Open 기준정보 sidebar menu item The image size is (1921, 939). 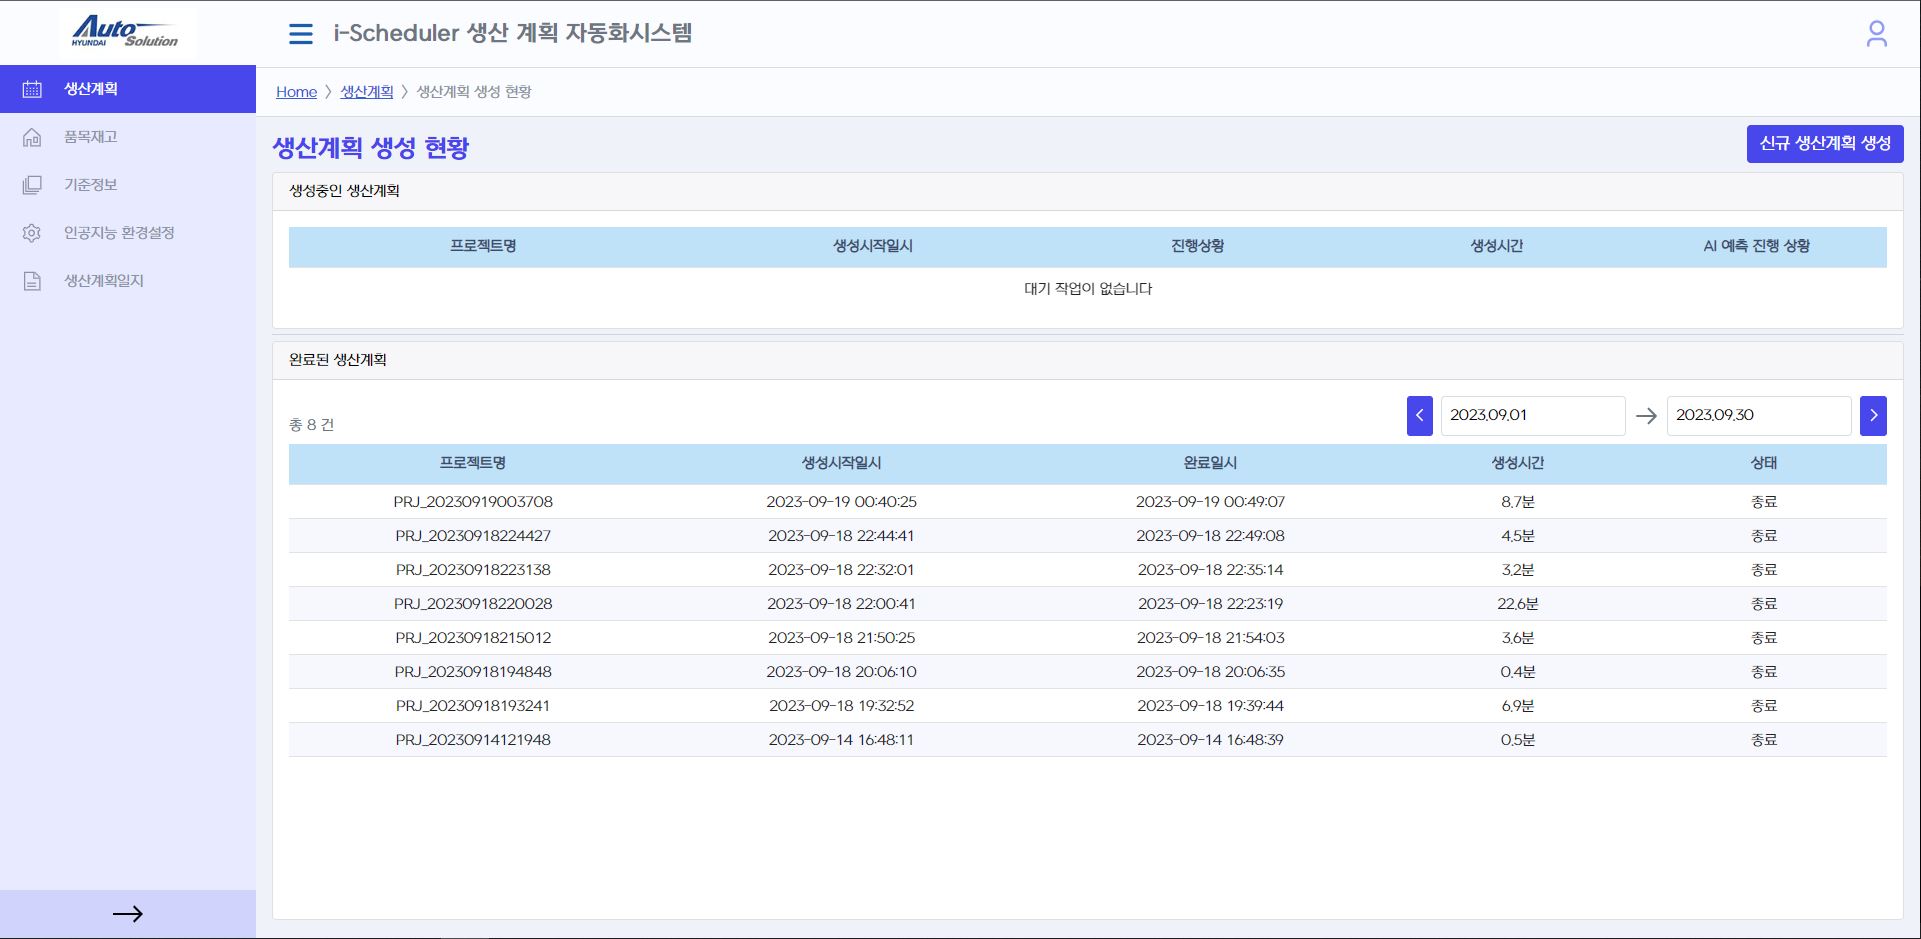pyautogui.click(x=128, y=185)
